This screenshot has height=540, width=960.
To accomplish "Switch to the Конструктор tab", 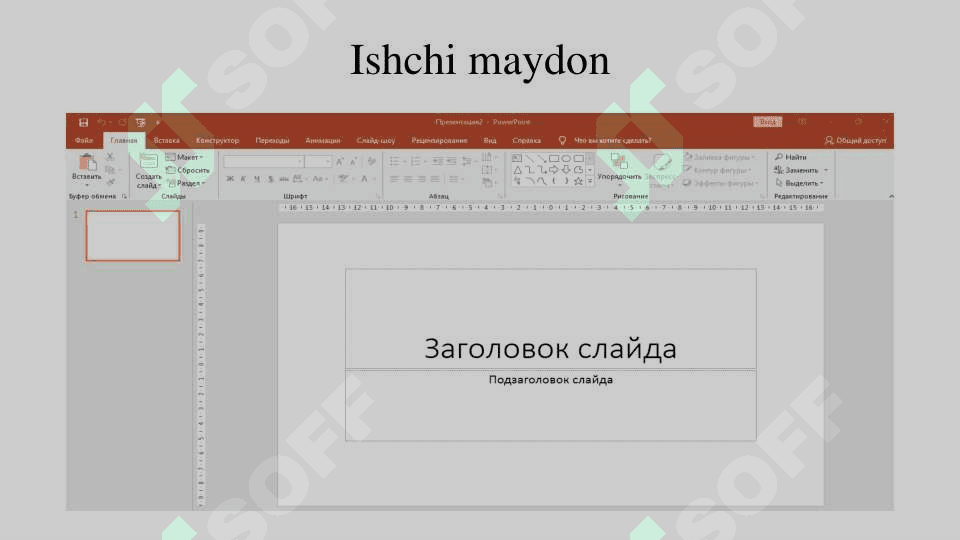I will pos(217,140).
